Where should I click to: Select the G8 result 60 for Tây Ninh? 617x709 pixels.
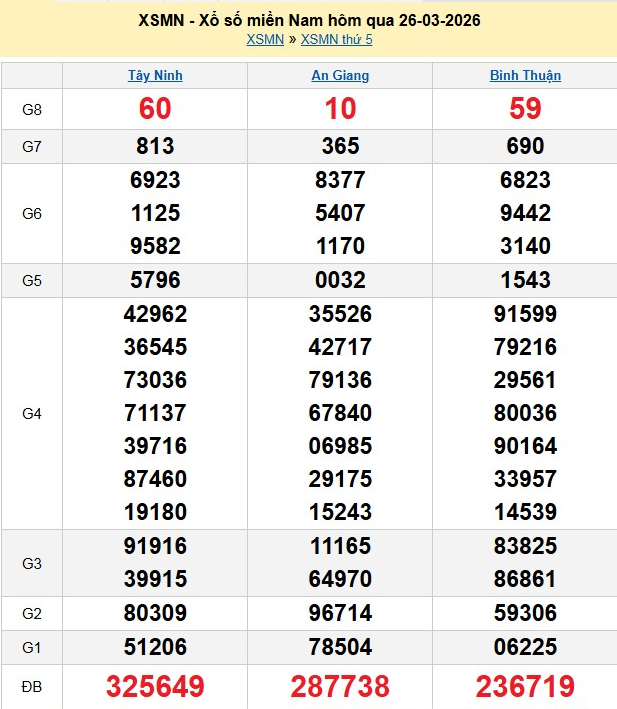155,109
